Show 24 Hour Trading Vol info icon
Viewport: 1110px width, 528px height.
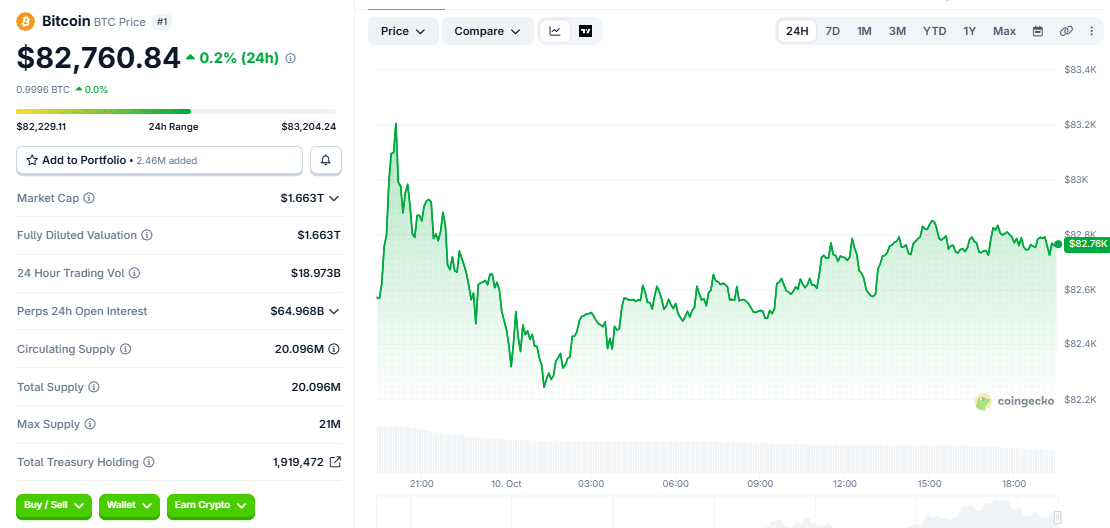pos(135,272)
